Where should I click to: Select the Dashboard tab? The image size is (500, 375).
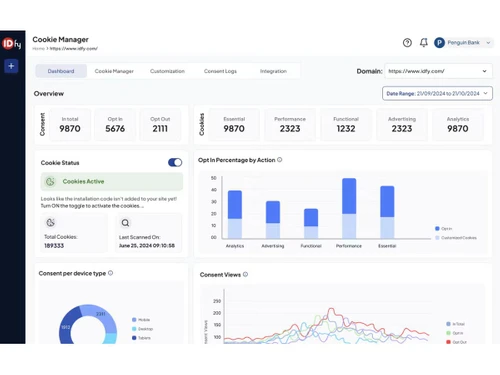(x=61, y=71)
